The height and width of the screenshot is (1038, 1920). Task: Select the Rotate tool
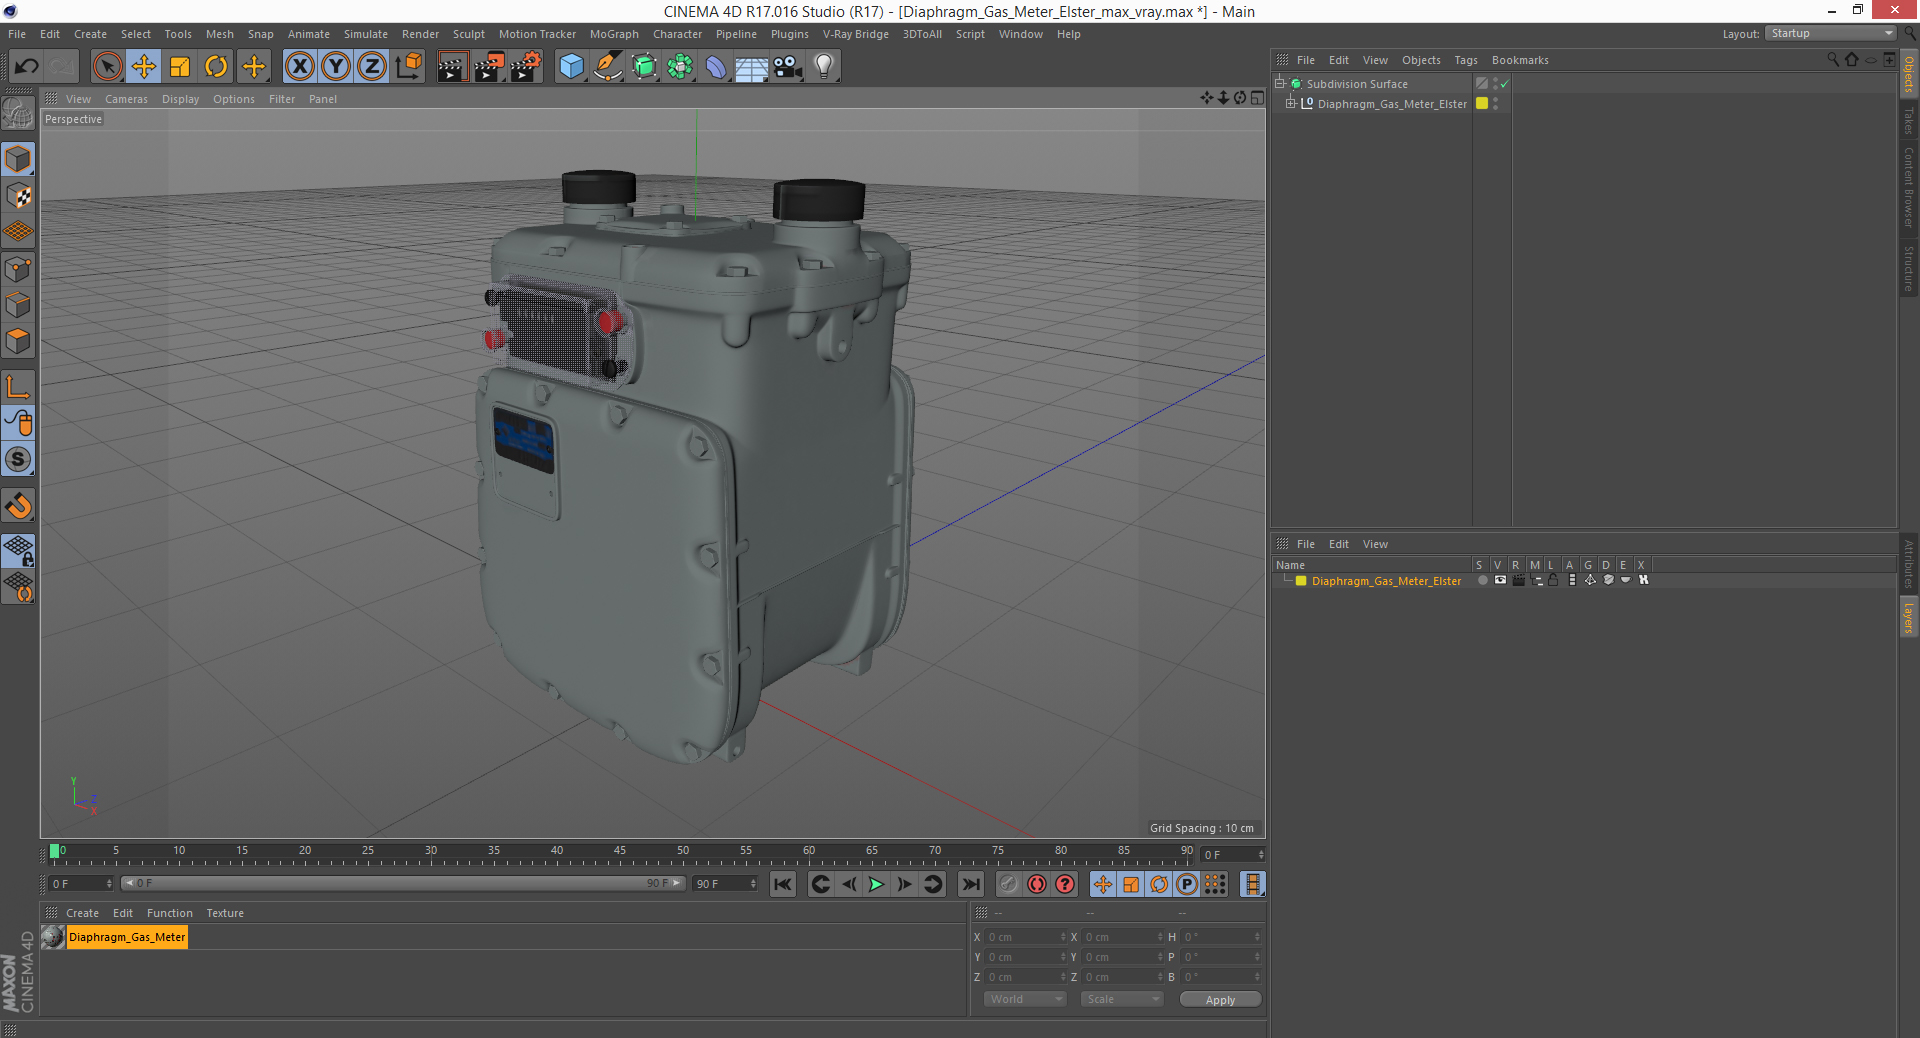coord(216,67)
